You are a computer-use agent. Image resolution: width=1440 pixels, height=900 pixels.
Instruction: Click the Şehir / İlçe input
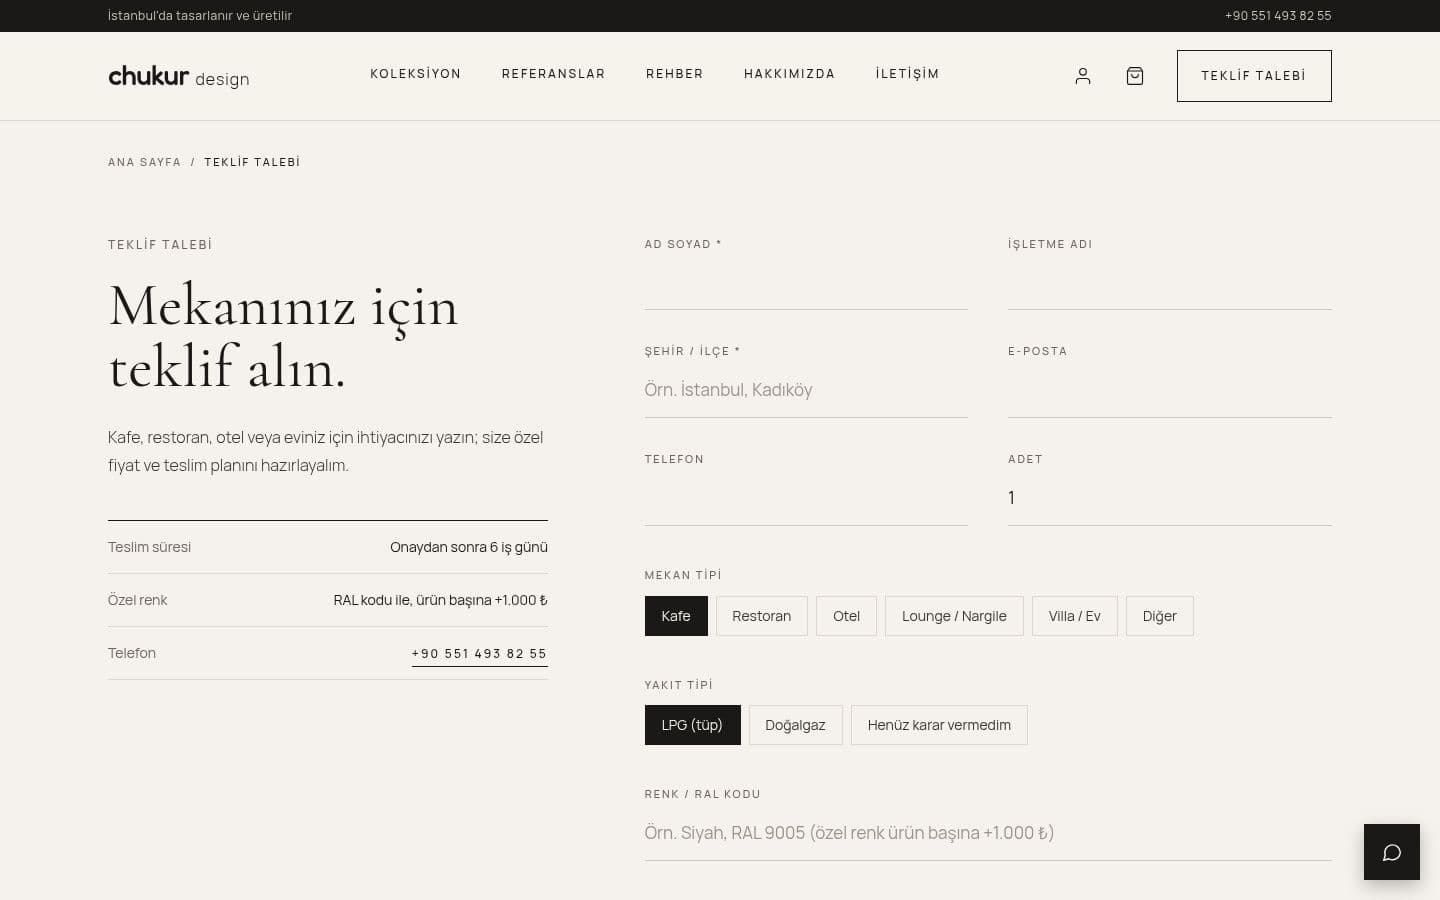[x=806, y=390]
